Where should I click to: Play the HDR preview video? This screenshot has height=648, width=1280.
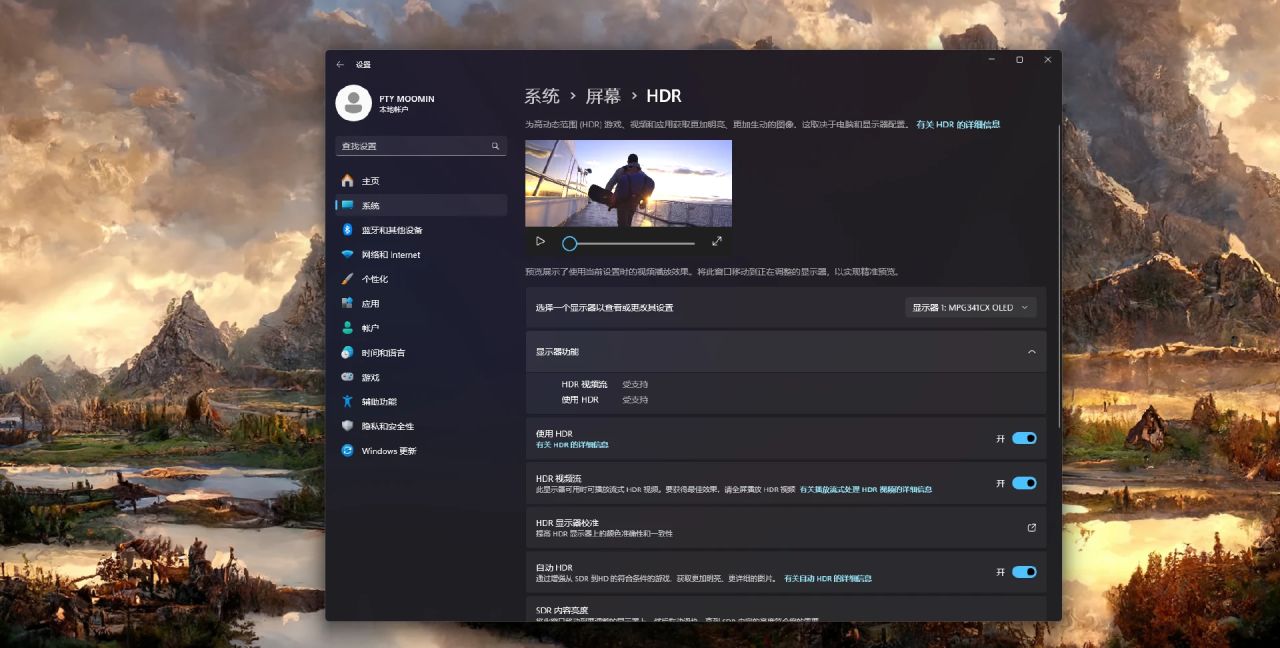point(540,241)
